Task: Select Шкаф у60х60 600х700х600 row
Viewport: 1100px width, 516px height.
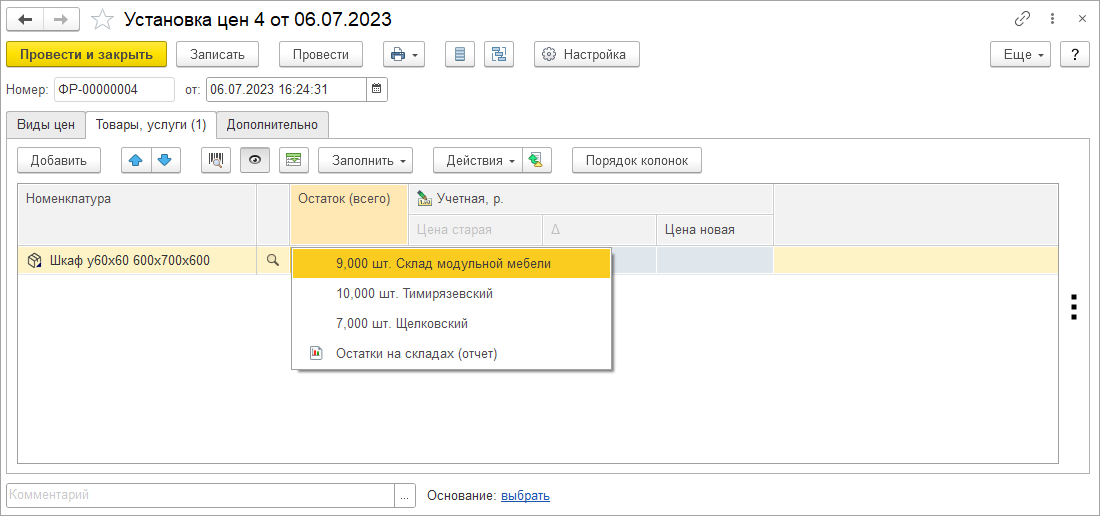Action: point(137,261)
